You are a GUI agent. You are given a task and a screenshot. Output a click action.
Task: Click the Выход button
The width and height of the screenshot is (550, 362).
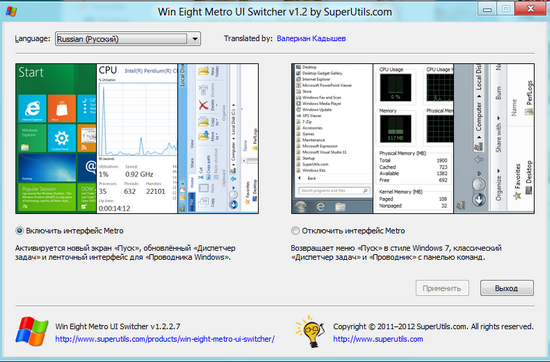507,288
